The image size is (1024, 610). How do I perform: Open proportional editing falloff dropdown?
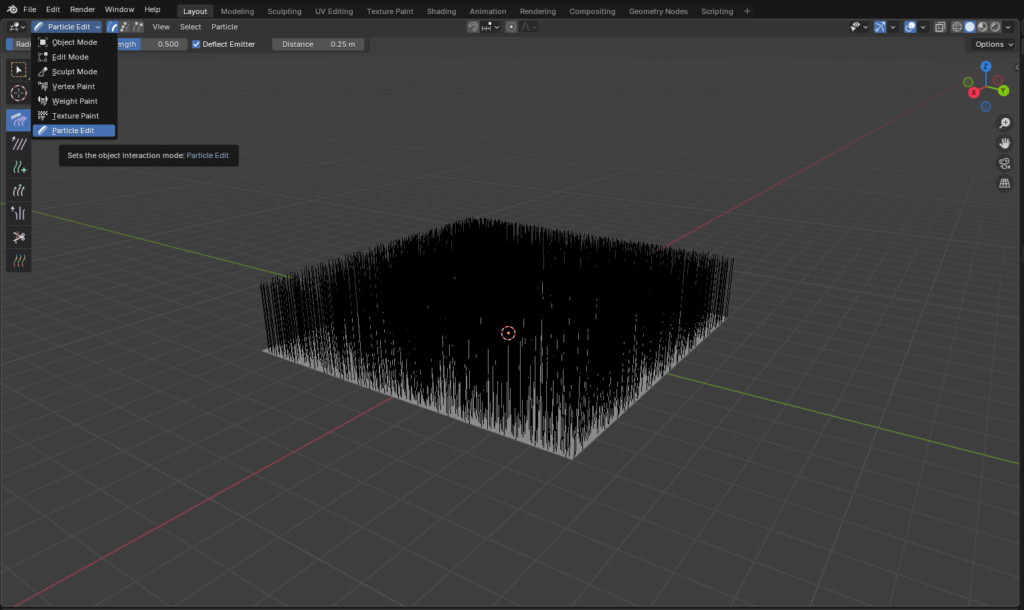(x=528, y=27)
